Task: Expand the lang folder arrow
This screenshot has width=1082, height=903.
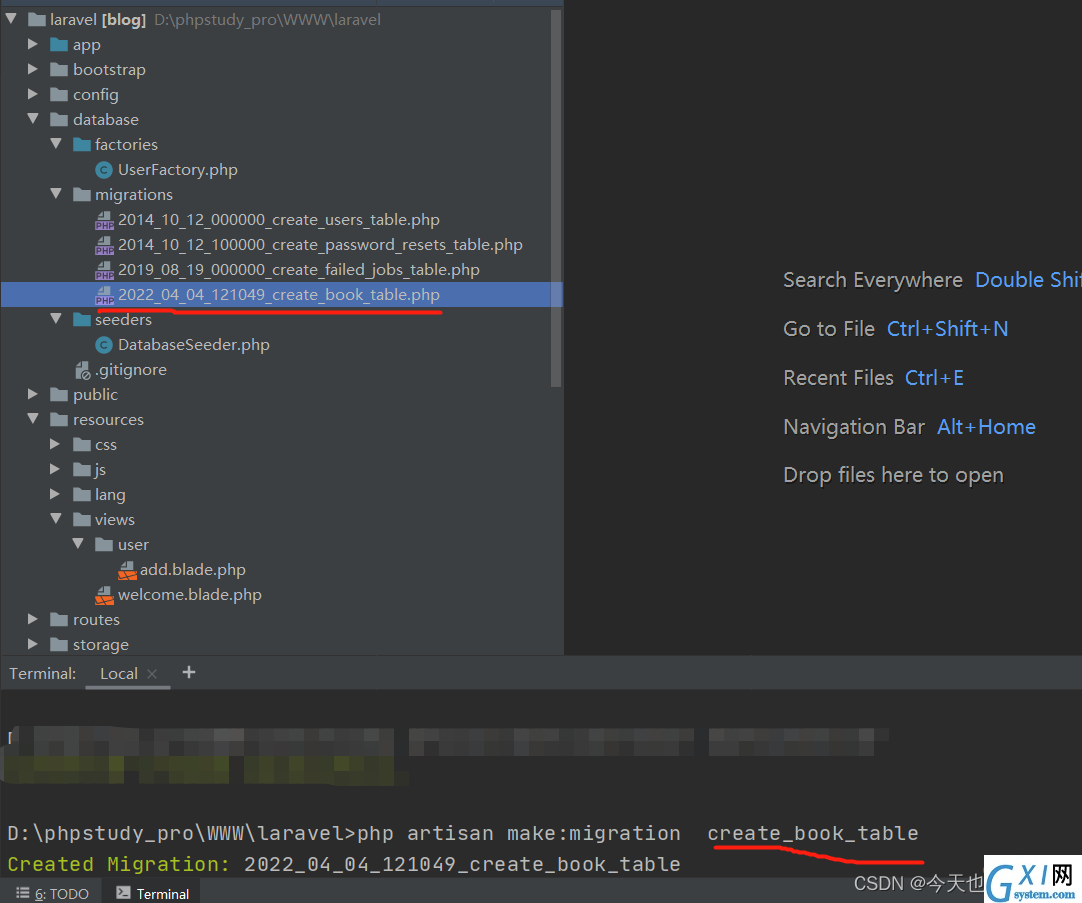Action: [55, 494]
